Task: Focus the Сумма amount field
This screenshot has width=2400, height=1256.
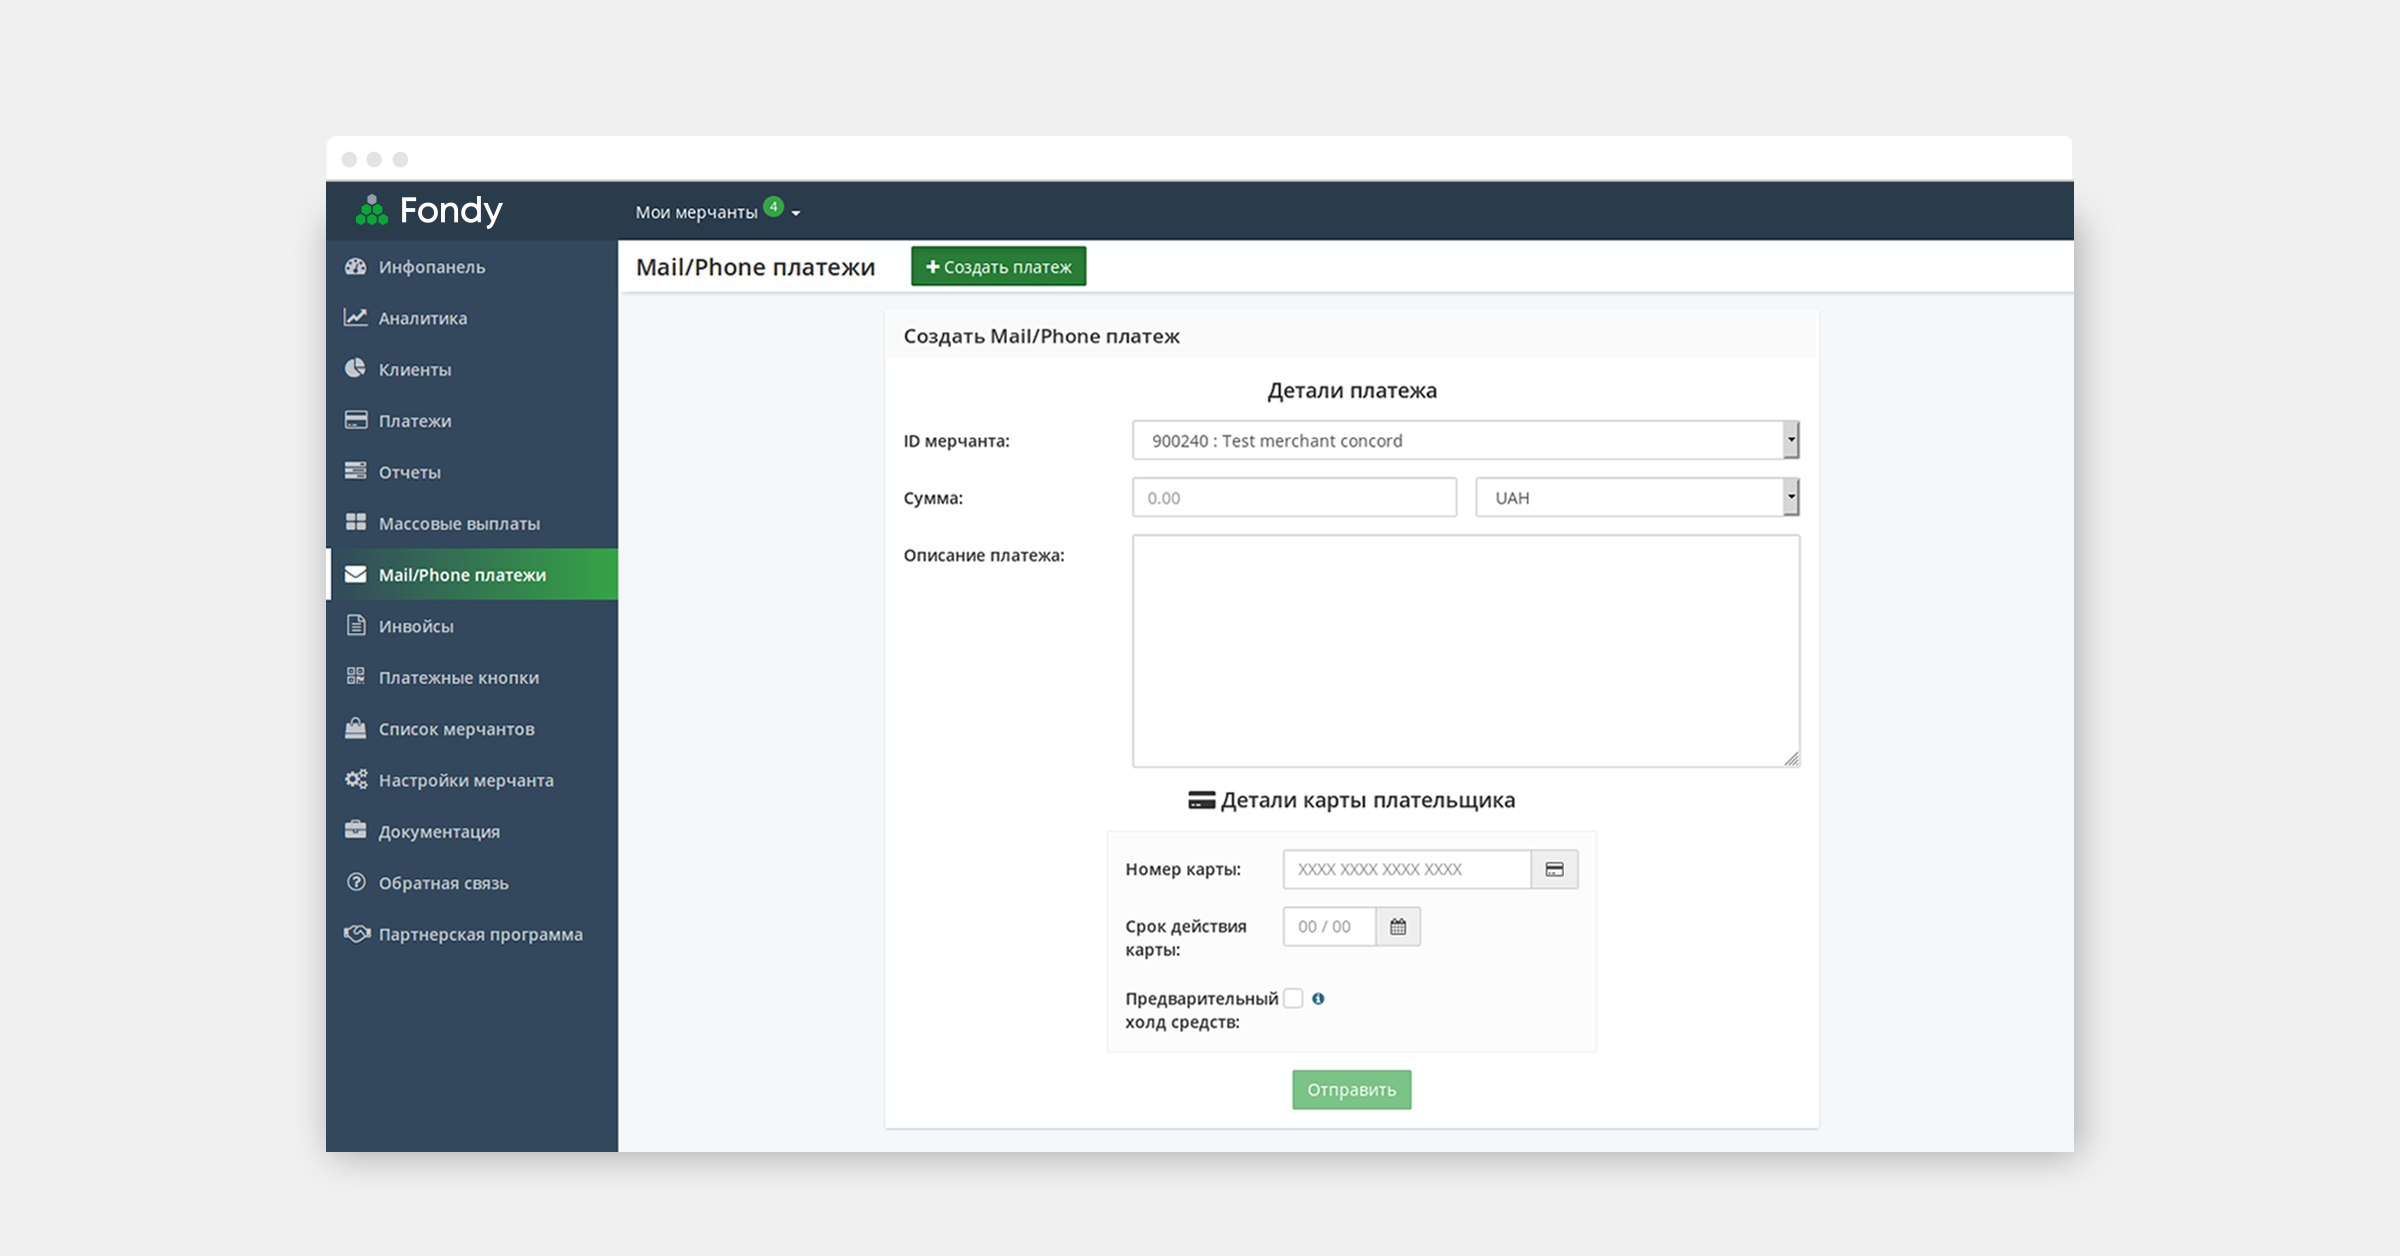Action: point(1293,497)
